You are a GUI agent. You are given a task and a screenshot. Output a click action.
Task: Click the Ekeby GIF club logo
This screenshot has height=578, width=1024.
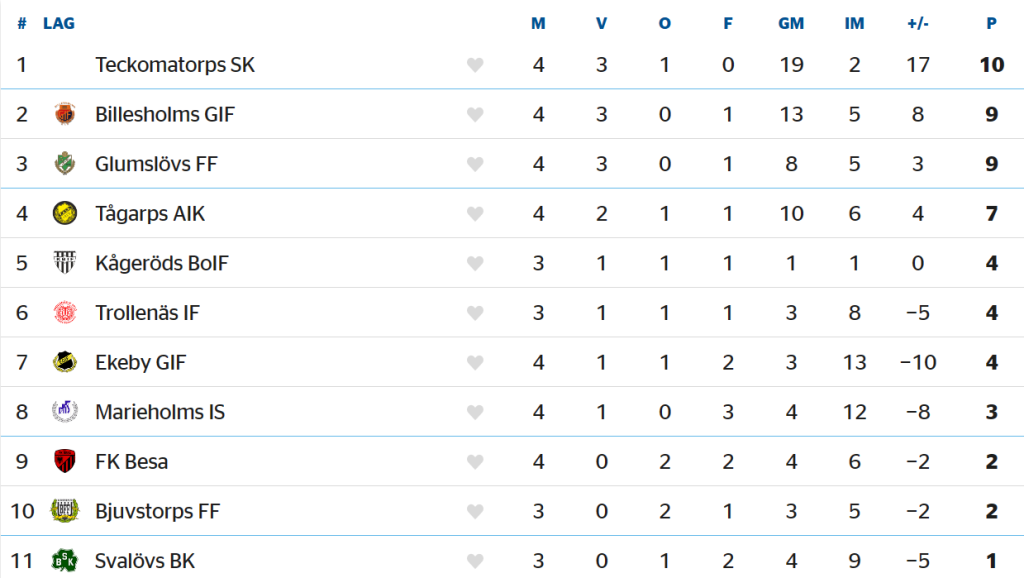(x=65, y=362)
